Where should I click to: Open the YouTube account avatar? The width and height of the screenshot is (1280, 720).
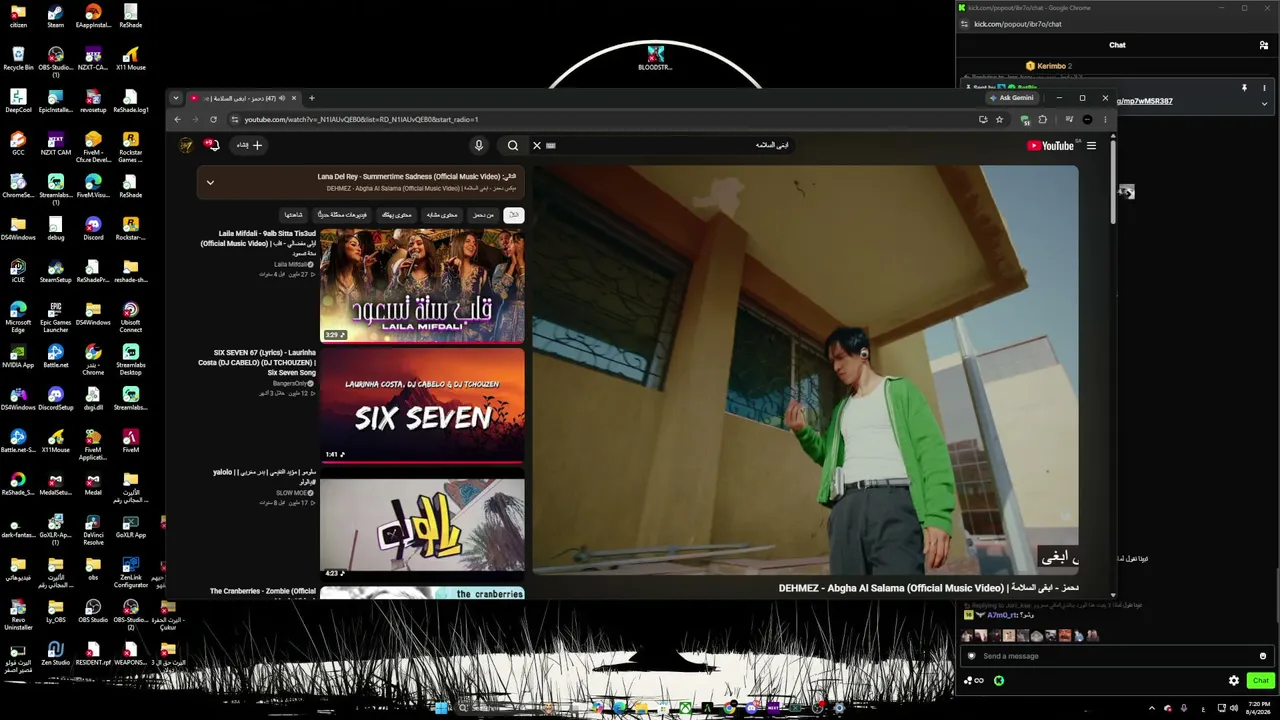click(186, 145)
